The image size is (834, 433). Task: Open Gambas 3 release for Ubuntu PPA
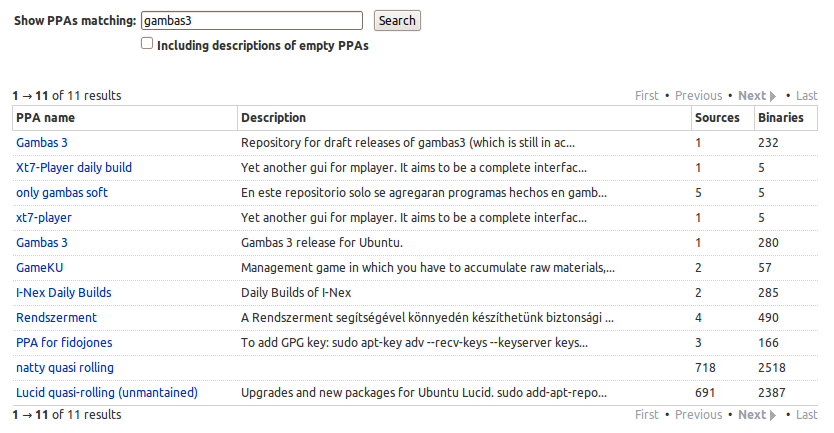click(x=42, y=242)
